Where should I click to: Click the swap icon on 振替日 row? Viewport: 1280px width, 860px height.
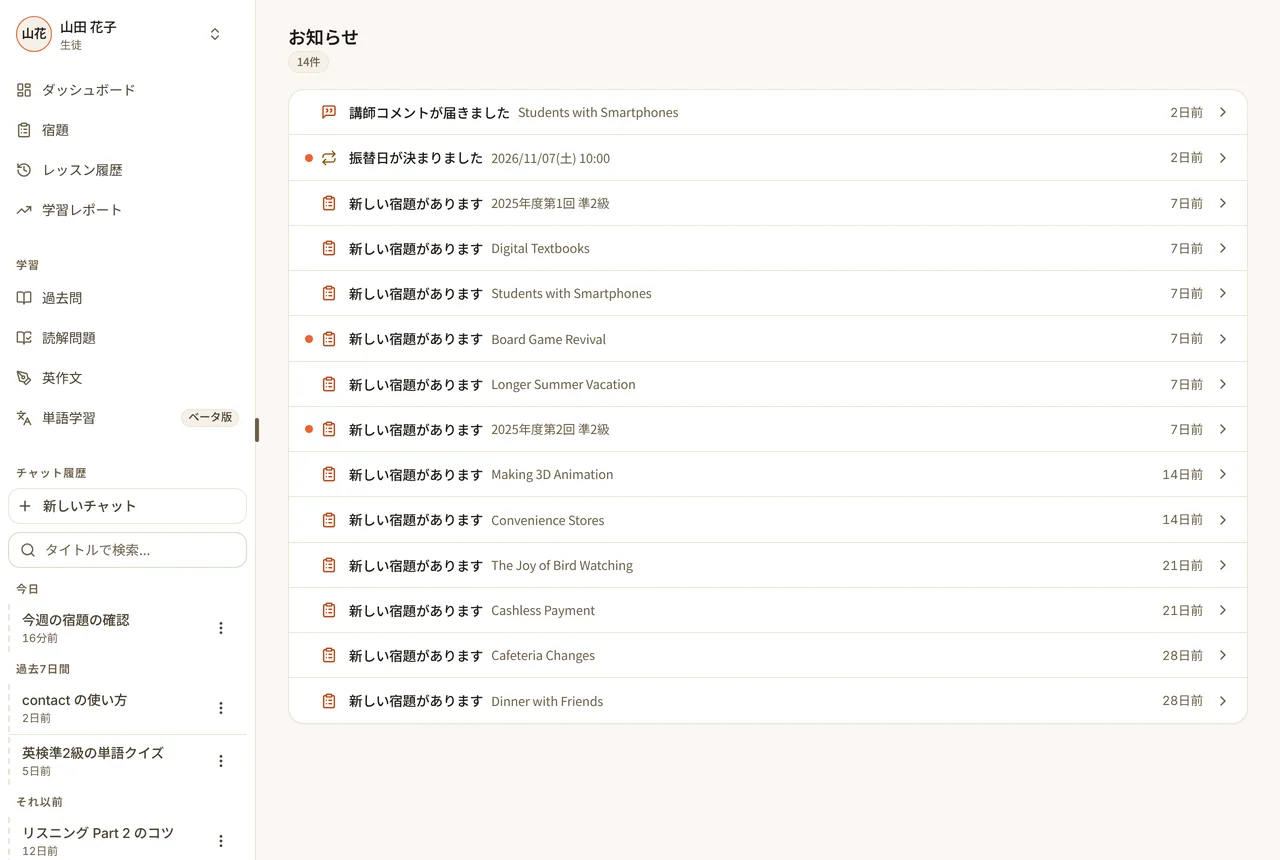[x=329, y=158]
